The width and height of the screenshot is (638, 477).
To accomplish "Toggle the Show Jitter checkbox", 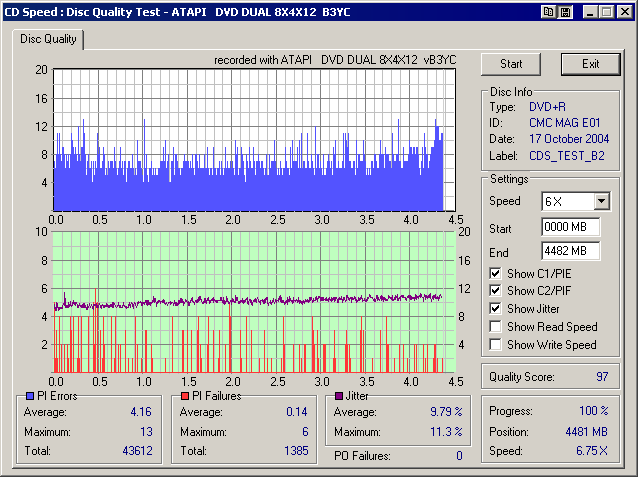I will 496,309.
